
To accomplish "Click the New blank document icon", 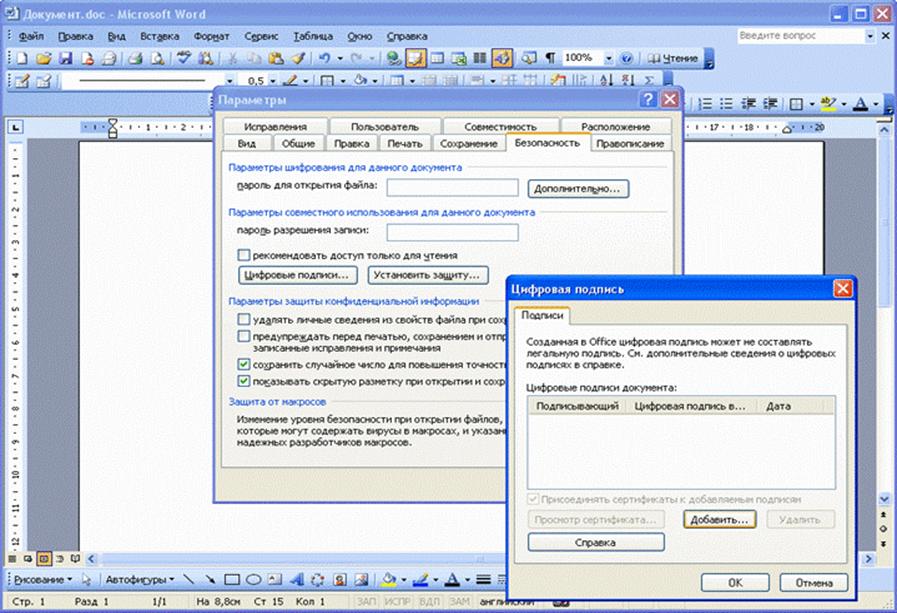I will (22, 58).
